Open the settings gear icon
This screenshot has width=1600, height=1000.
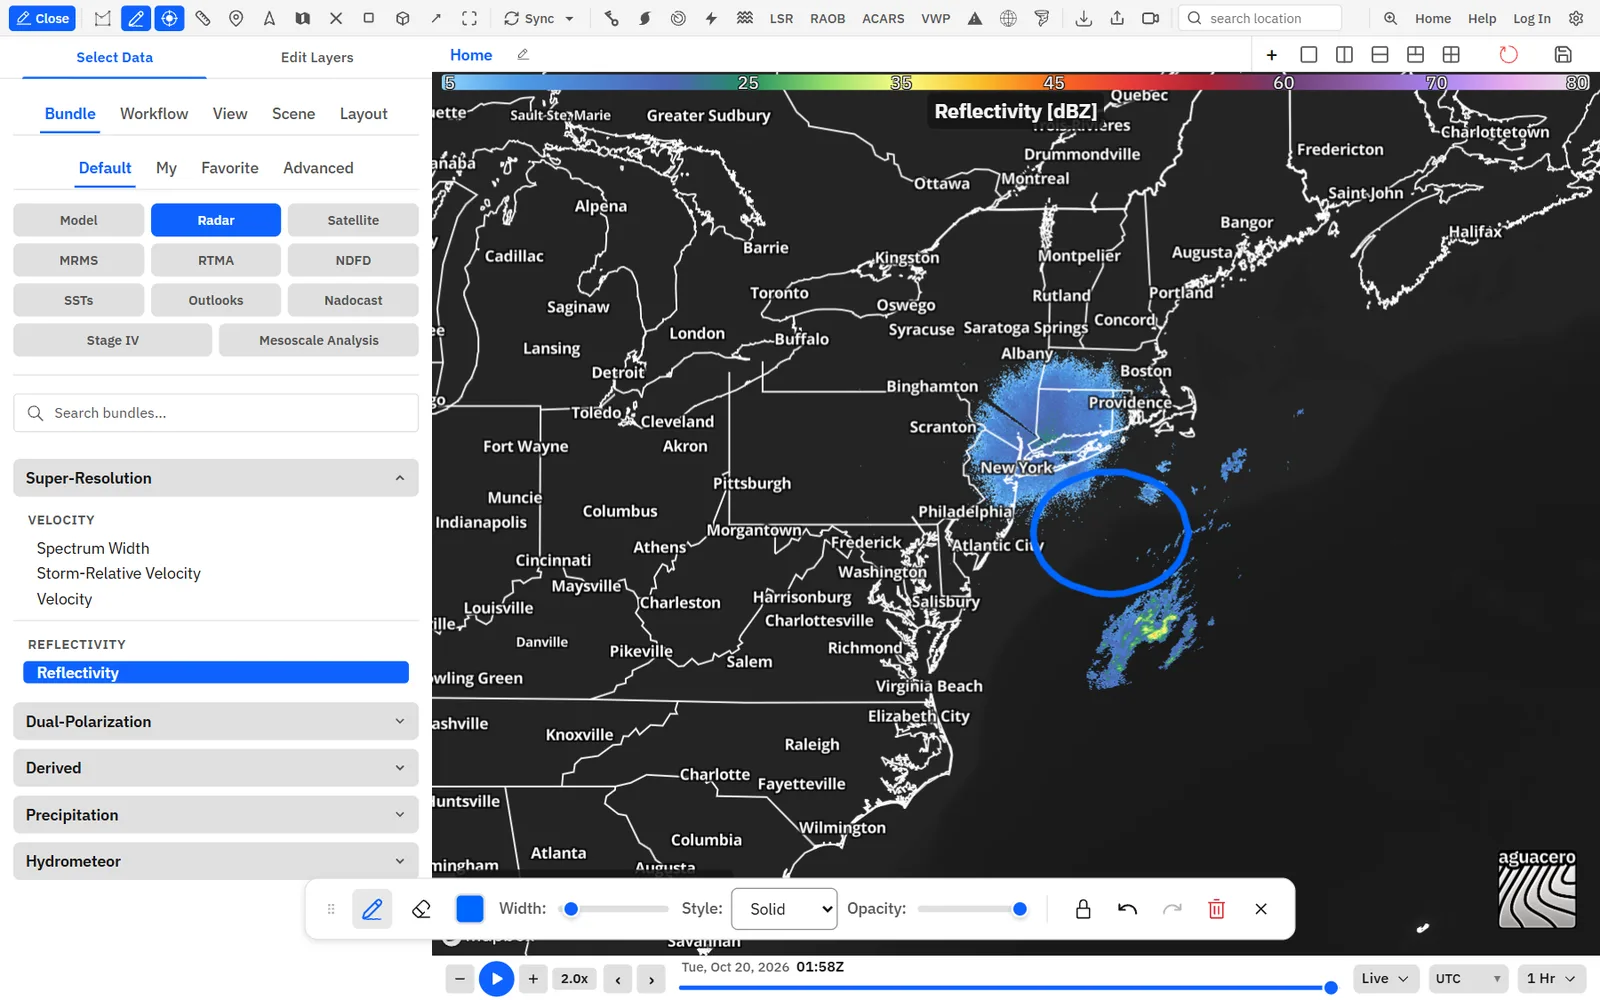click(x=1576, y=18)
